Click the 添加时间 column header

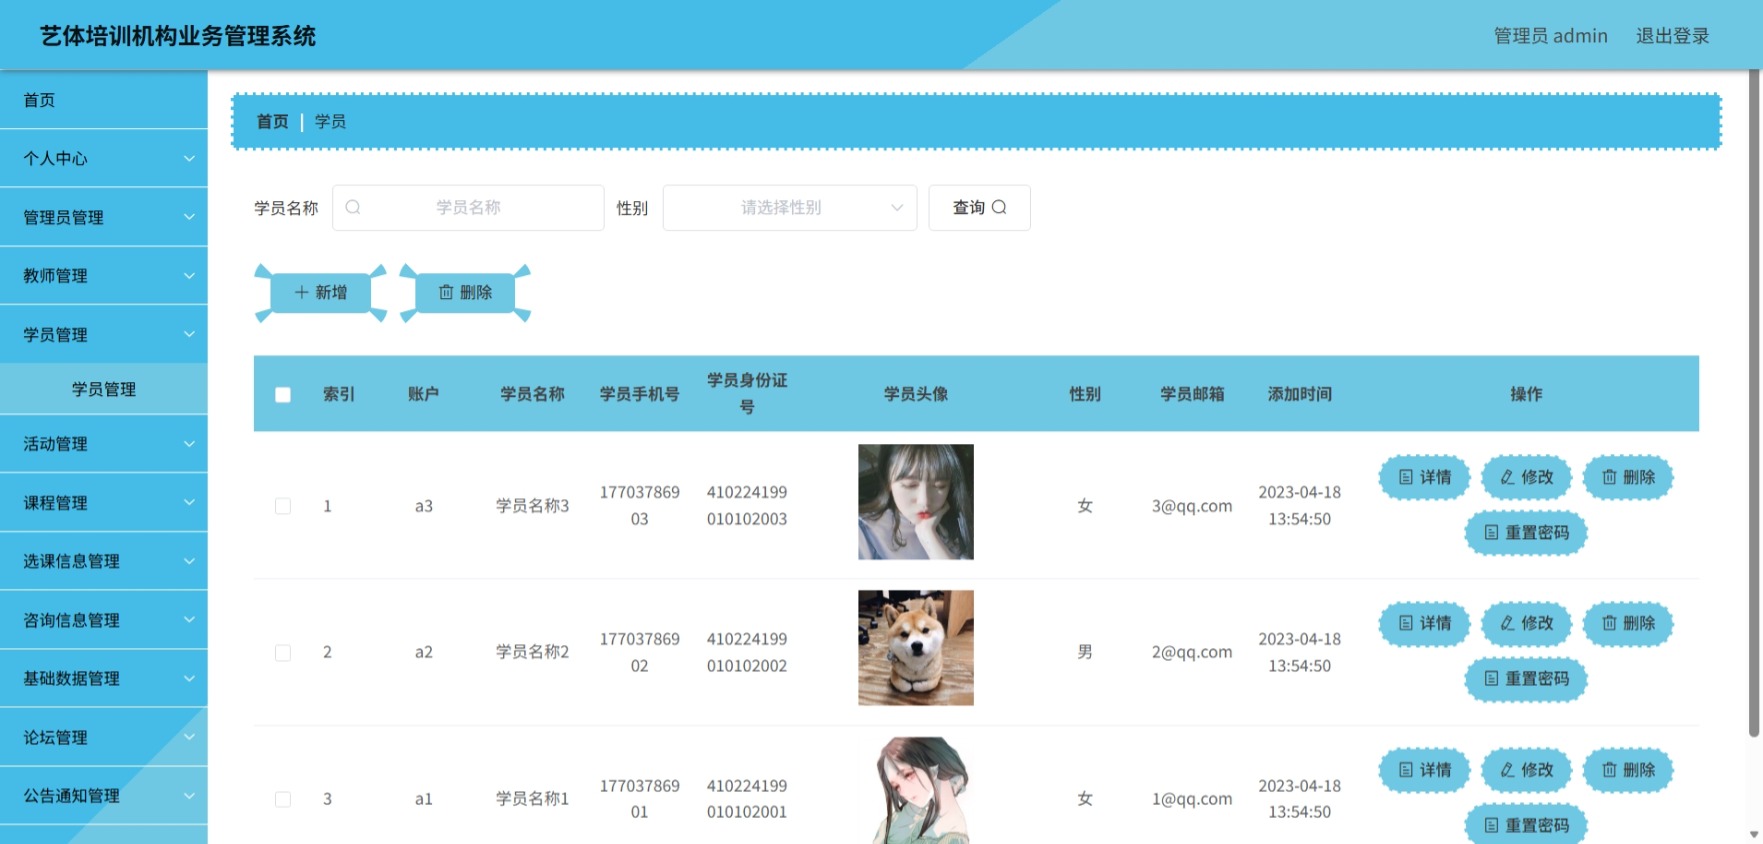point(1299,394)
